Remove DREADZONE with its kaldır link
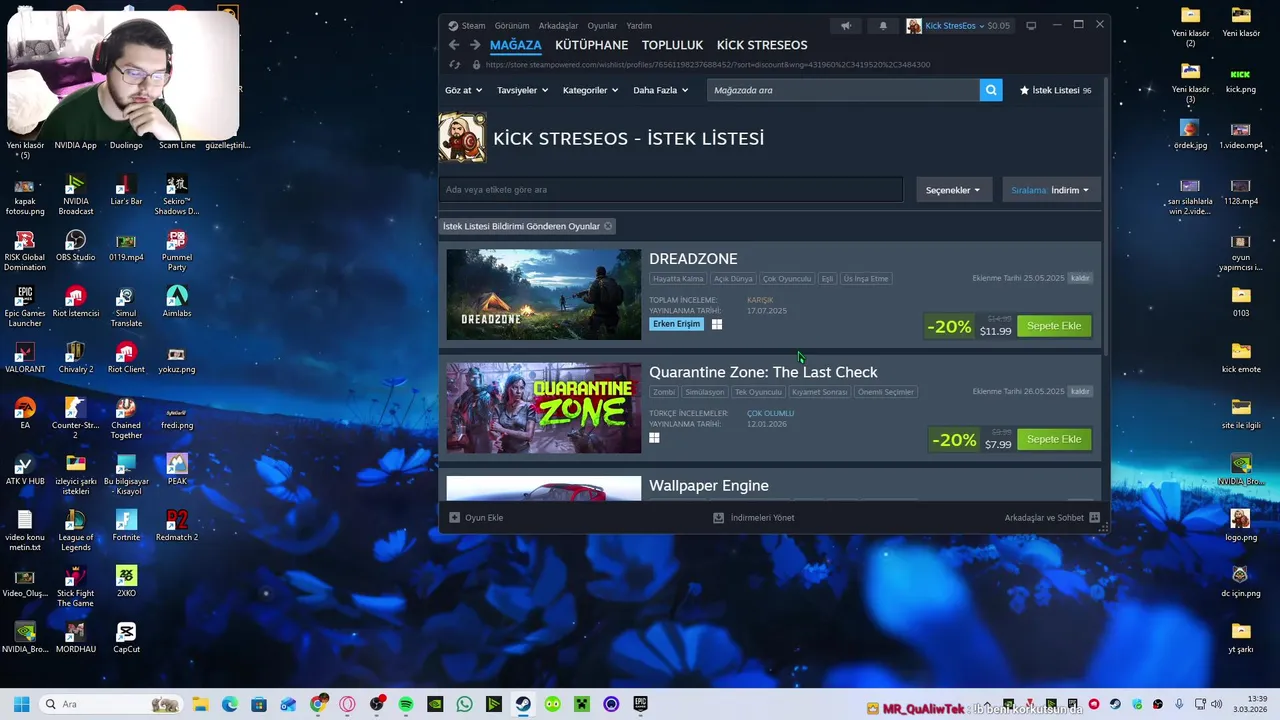1280x720 pixels. pos(1080,278)
